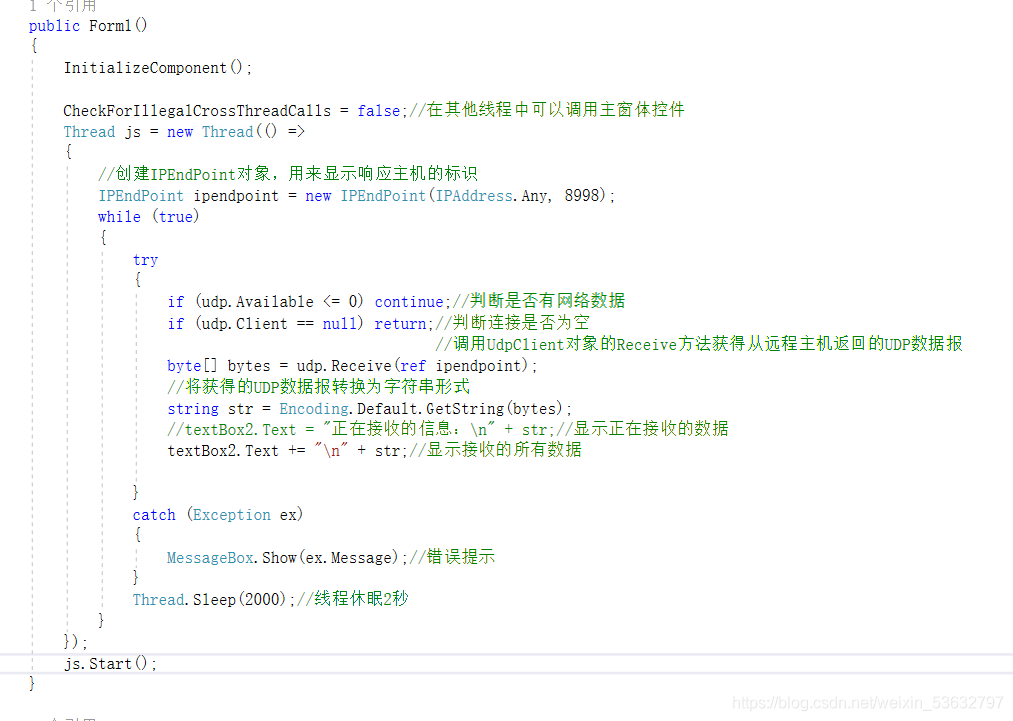This screenshot has height=721, width=1013.
Task: Click the return keyword on the udp.Client line
Action: coord(401,323)
